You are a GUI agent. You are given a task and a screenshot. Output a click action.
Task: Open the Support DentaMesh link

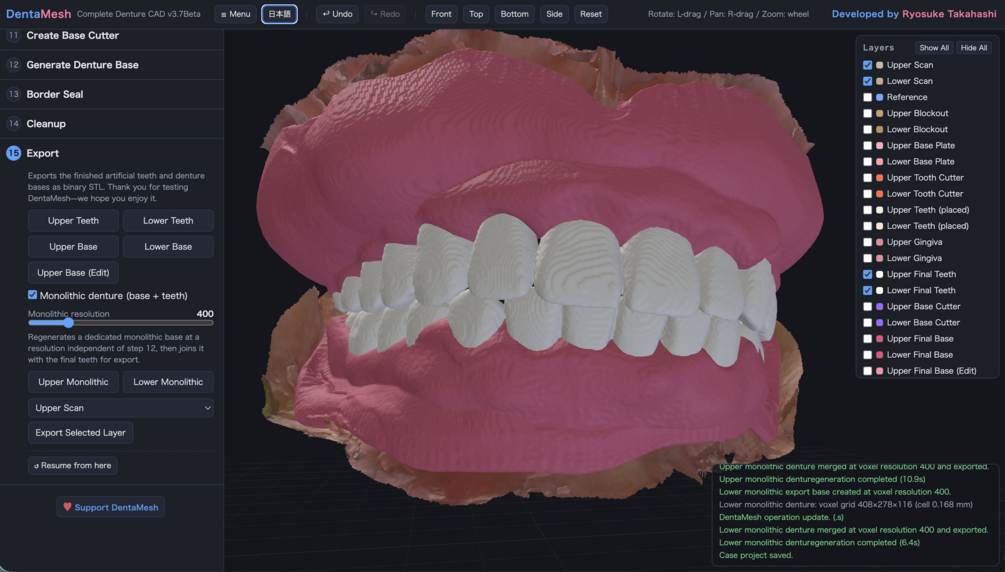[x=110, y=507]
